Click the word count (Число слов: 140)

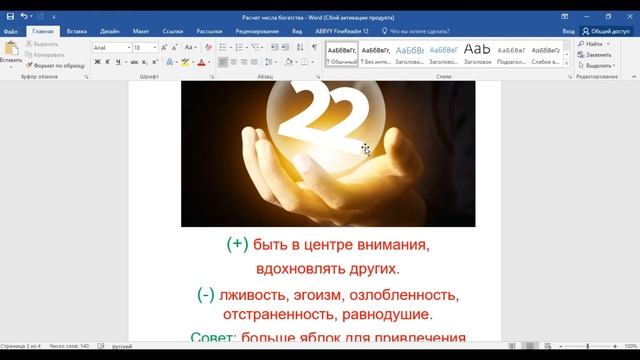tap(69, 346)
